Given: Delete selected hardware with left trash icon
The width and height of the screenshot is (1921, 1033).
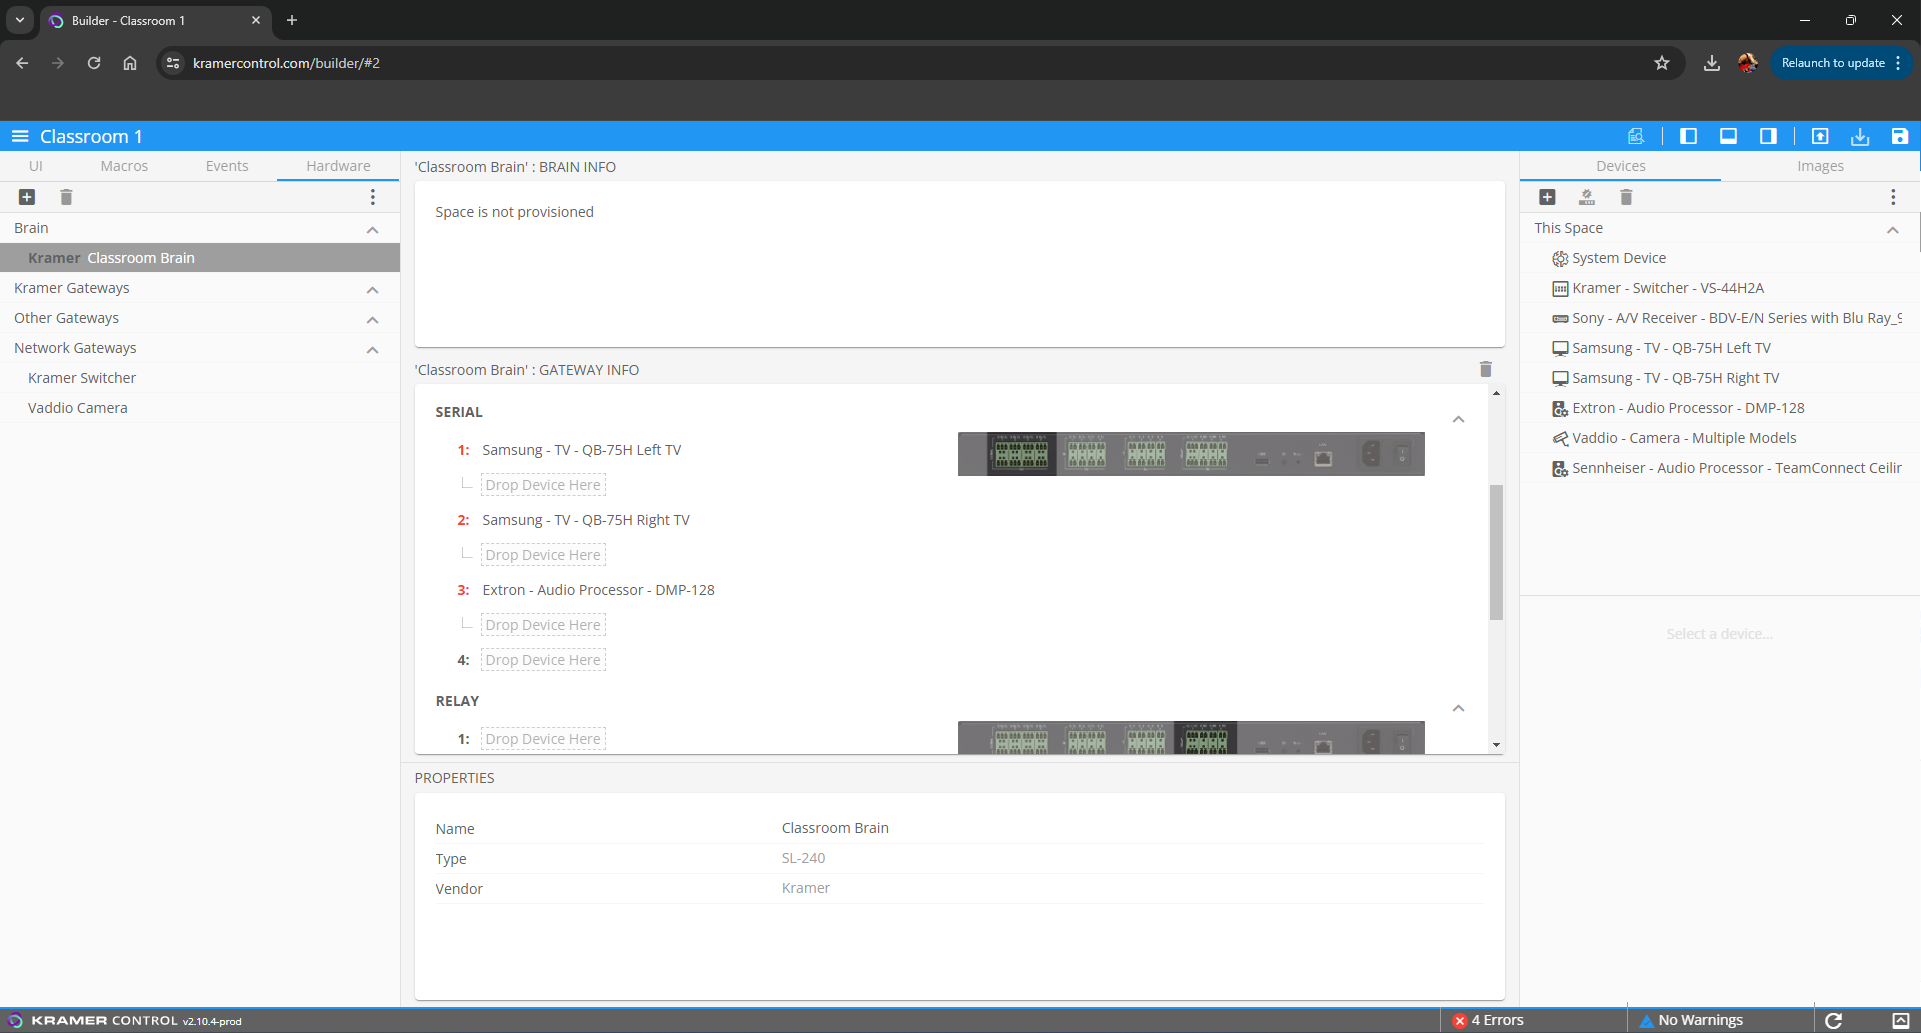Looking at the screenshot, I should (x=66, y=197).
